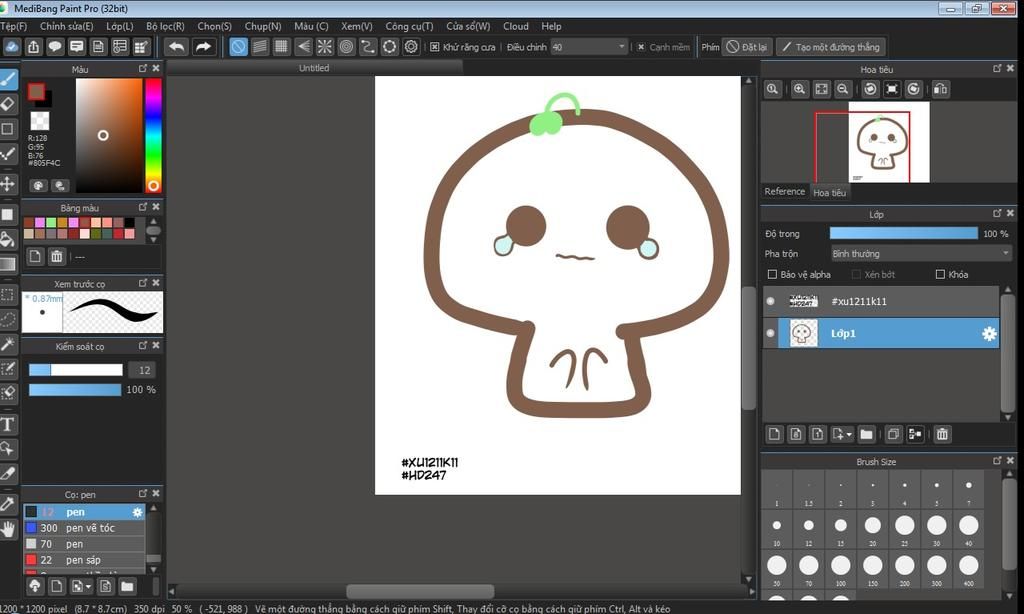Image resolution: width=1024 pixels, height=614 pixels.
Task: Click the transparent color swatch
Action: coord(40,121)
